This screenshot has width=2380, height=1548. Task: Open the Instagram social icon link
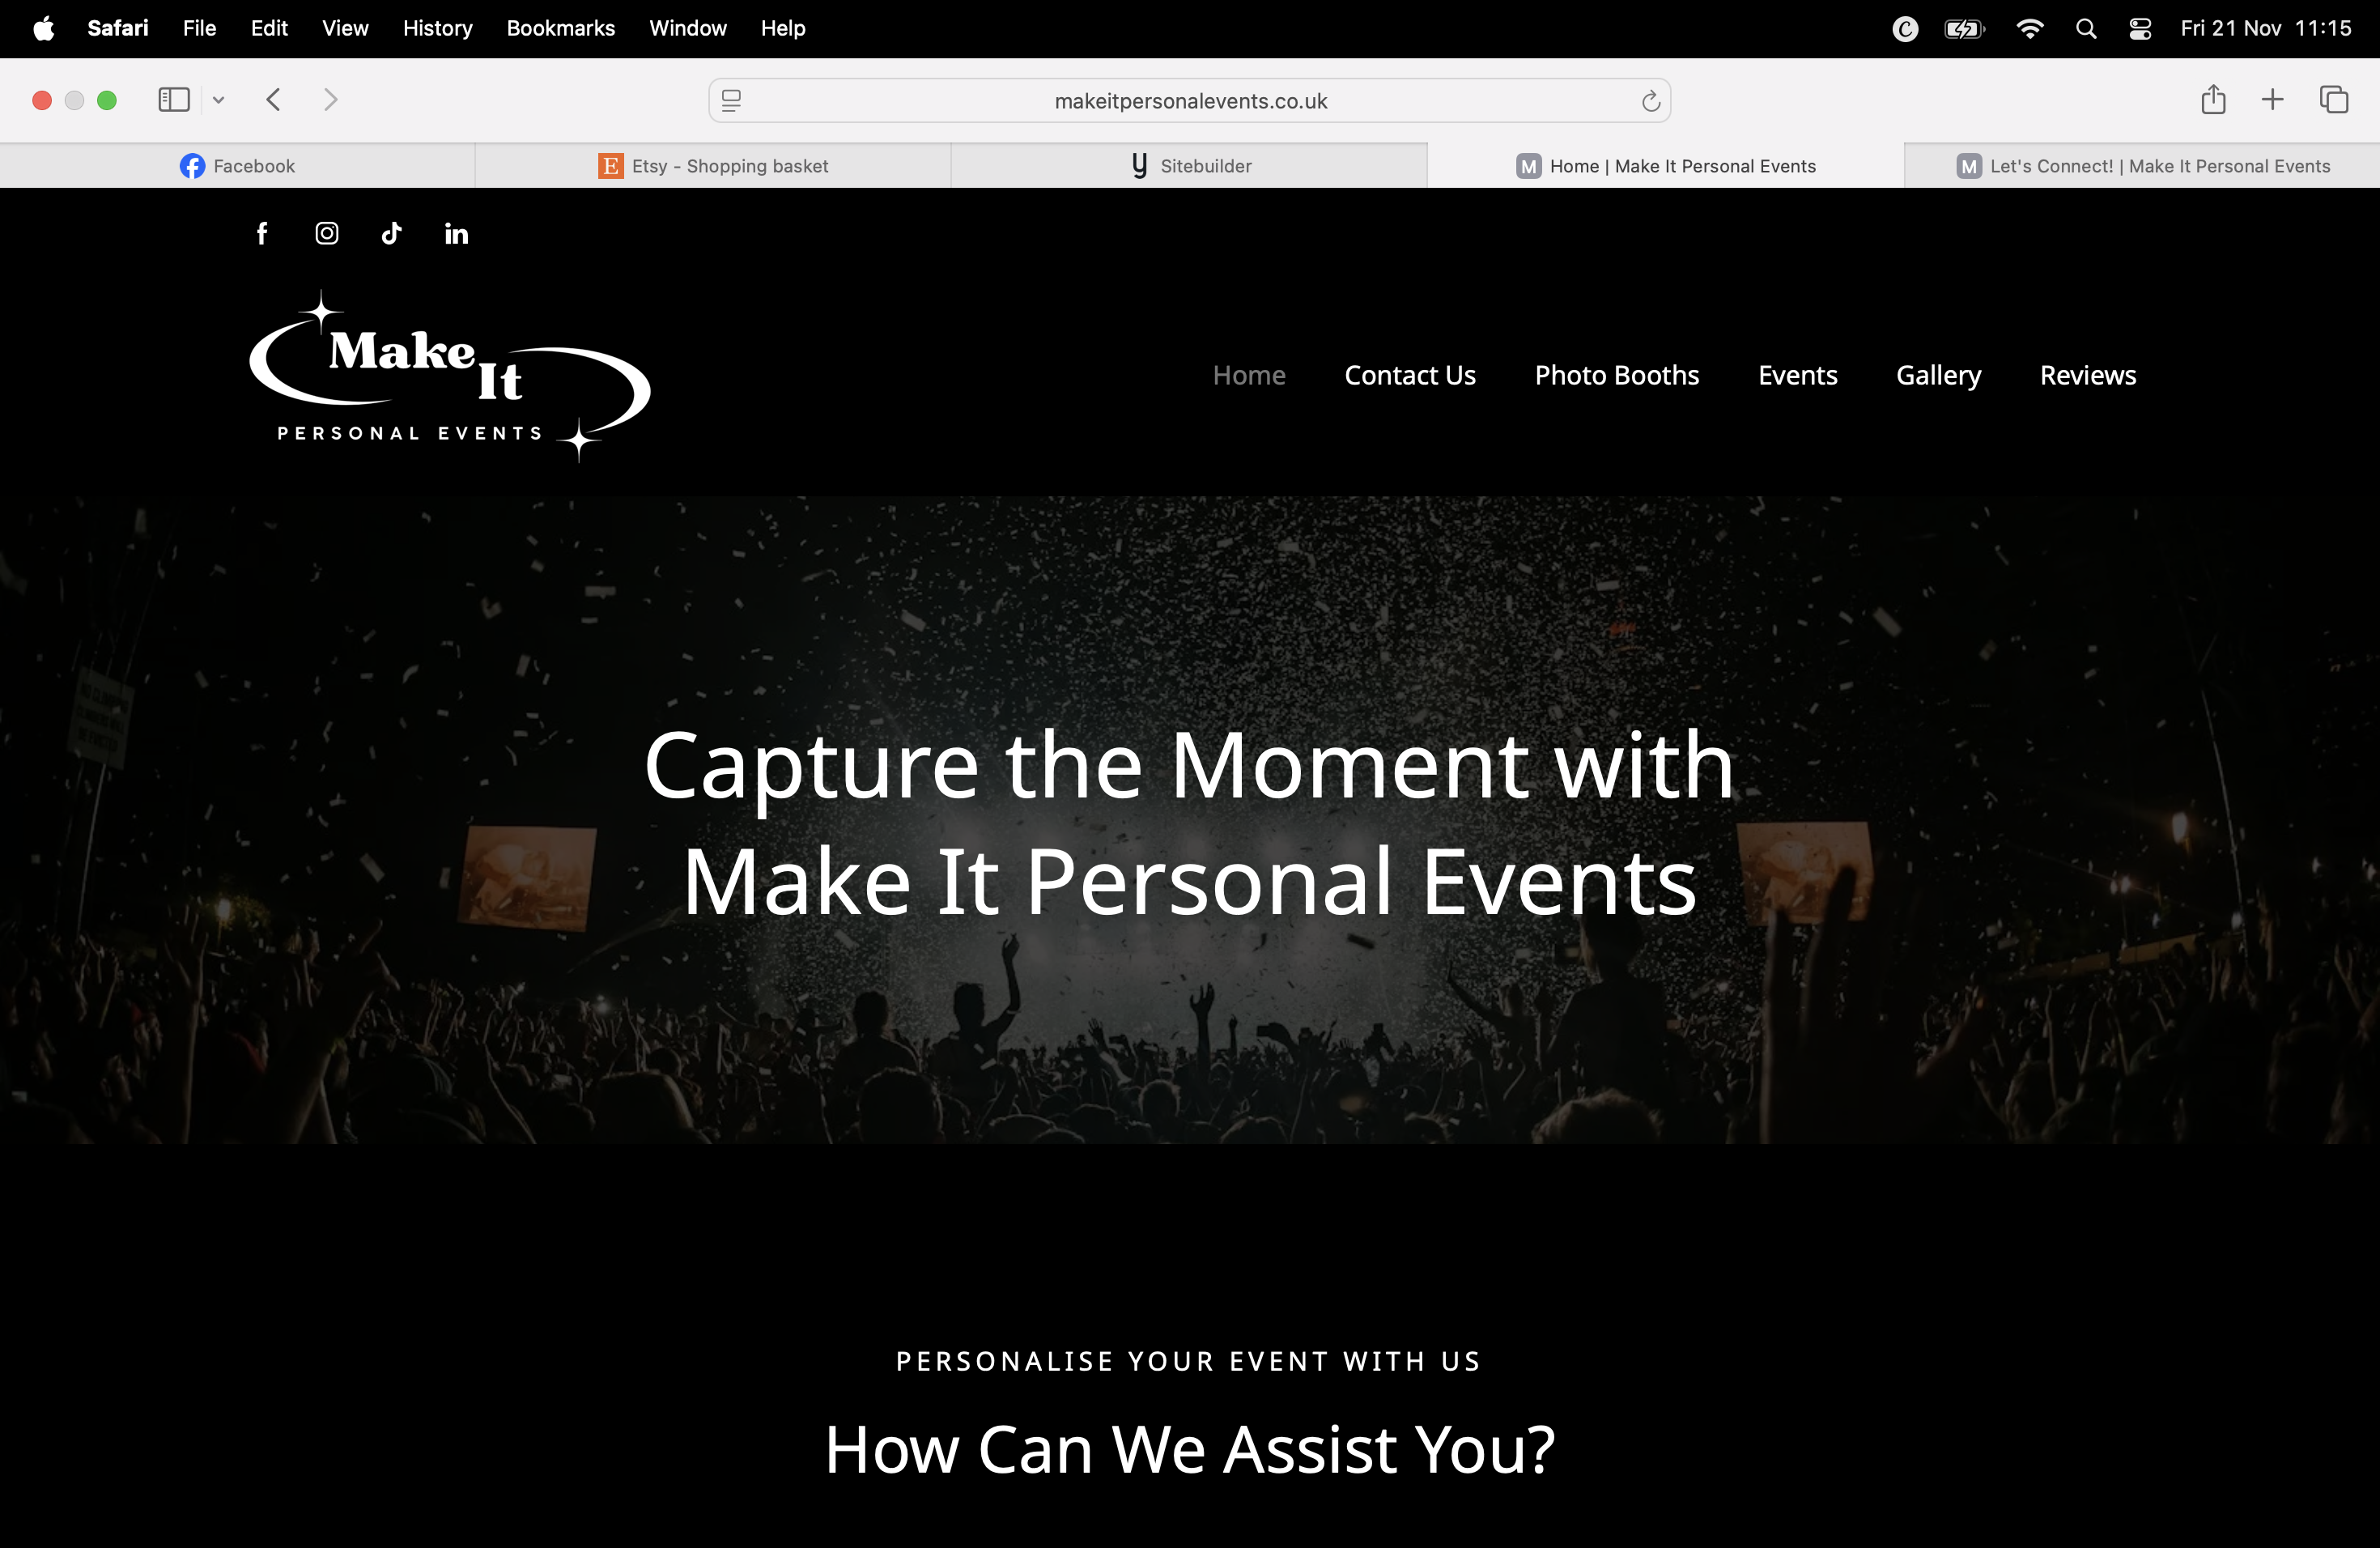click(327, 233)
